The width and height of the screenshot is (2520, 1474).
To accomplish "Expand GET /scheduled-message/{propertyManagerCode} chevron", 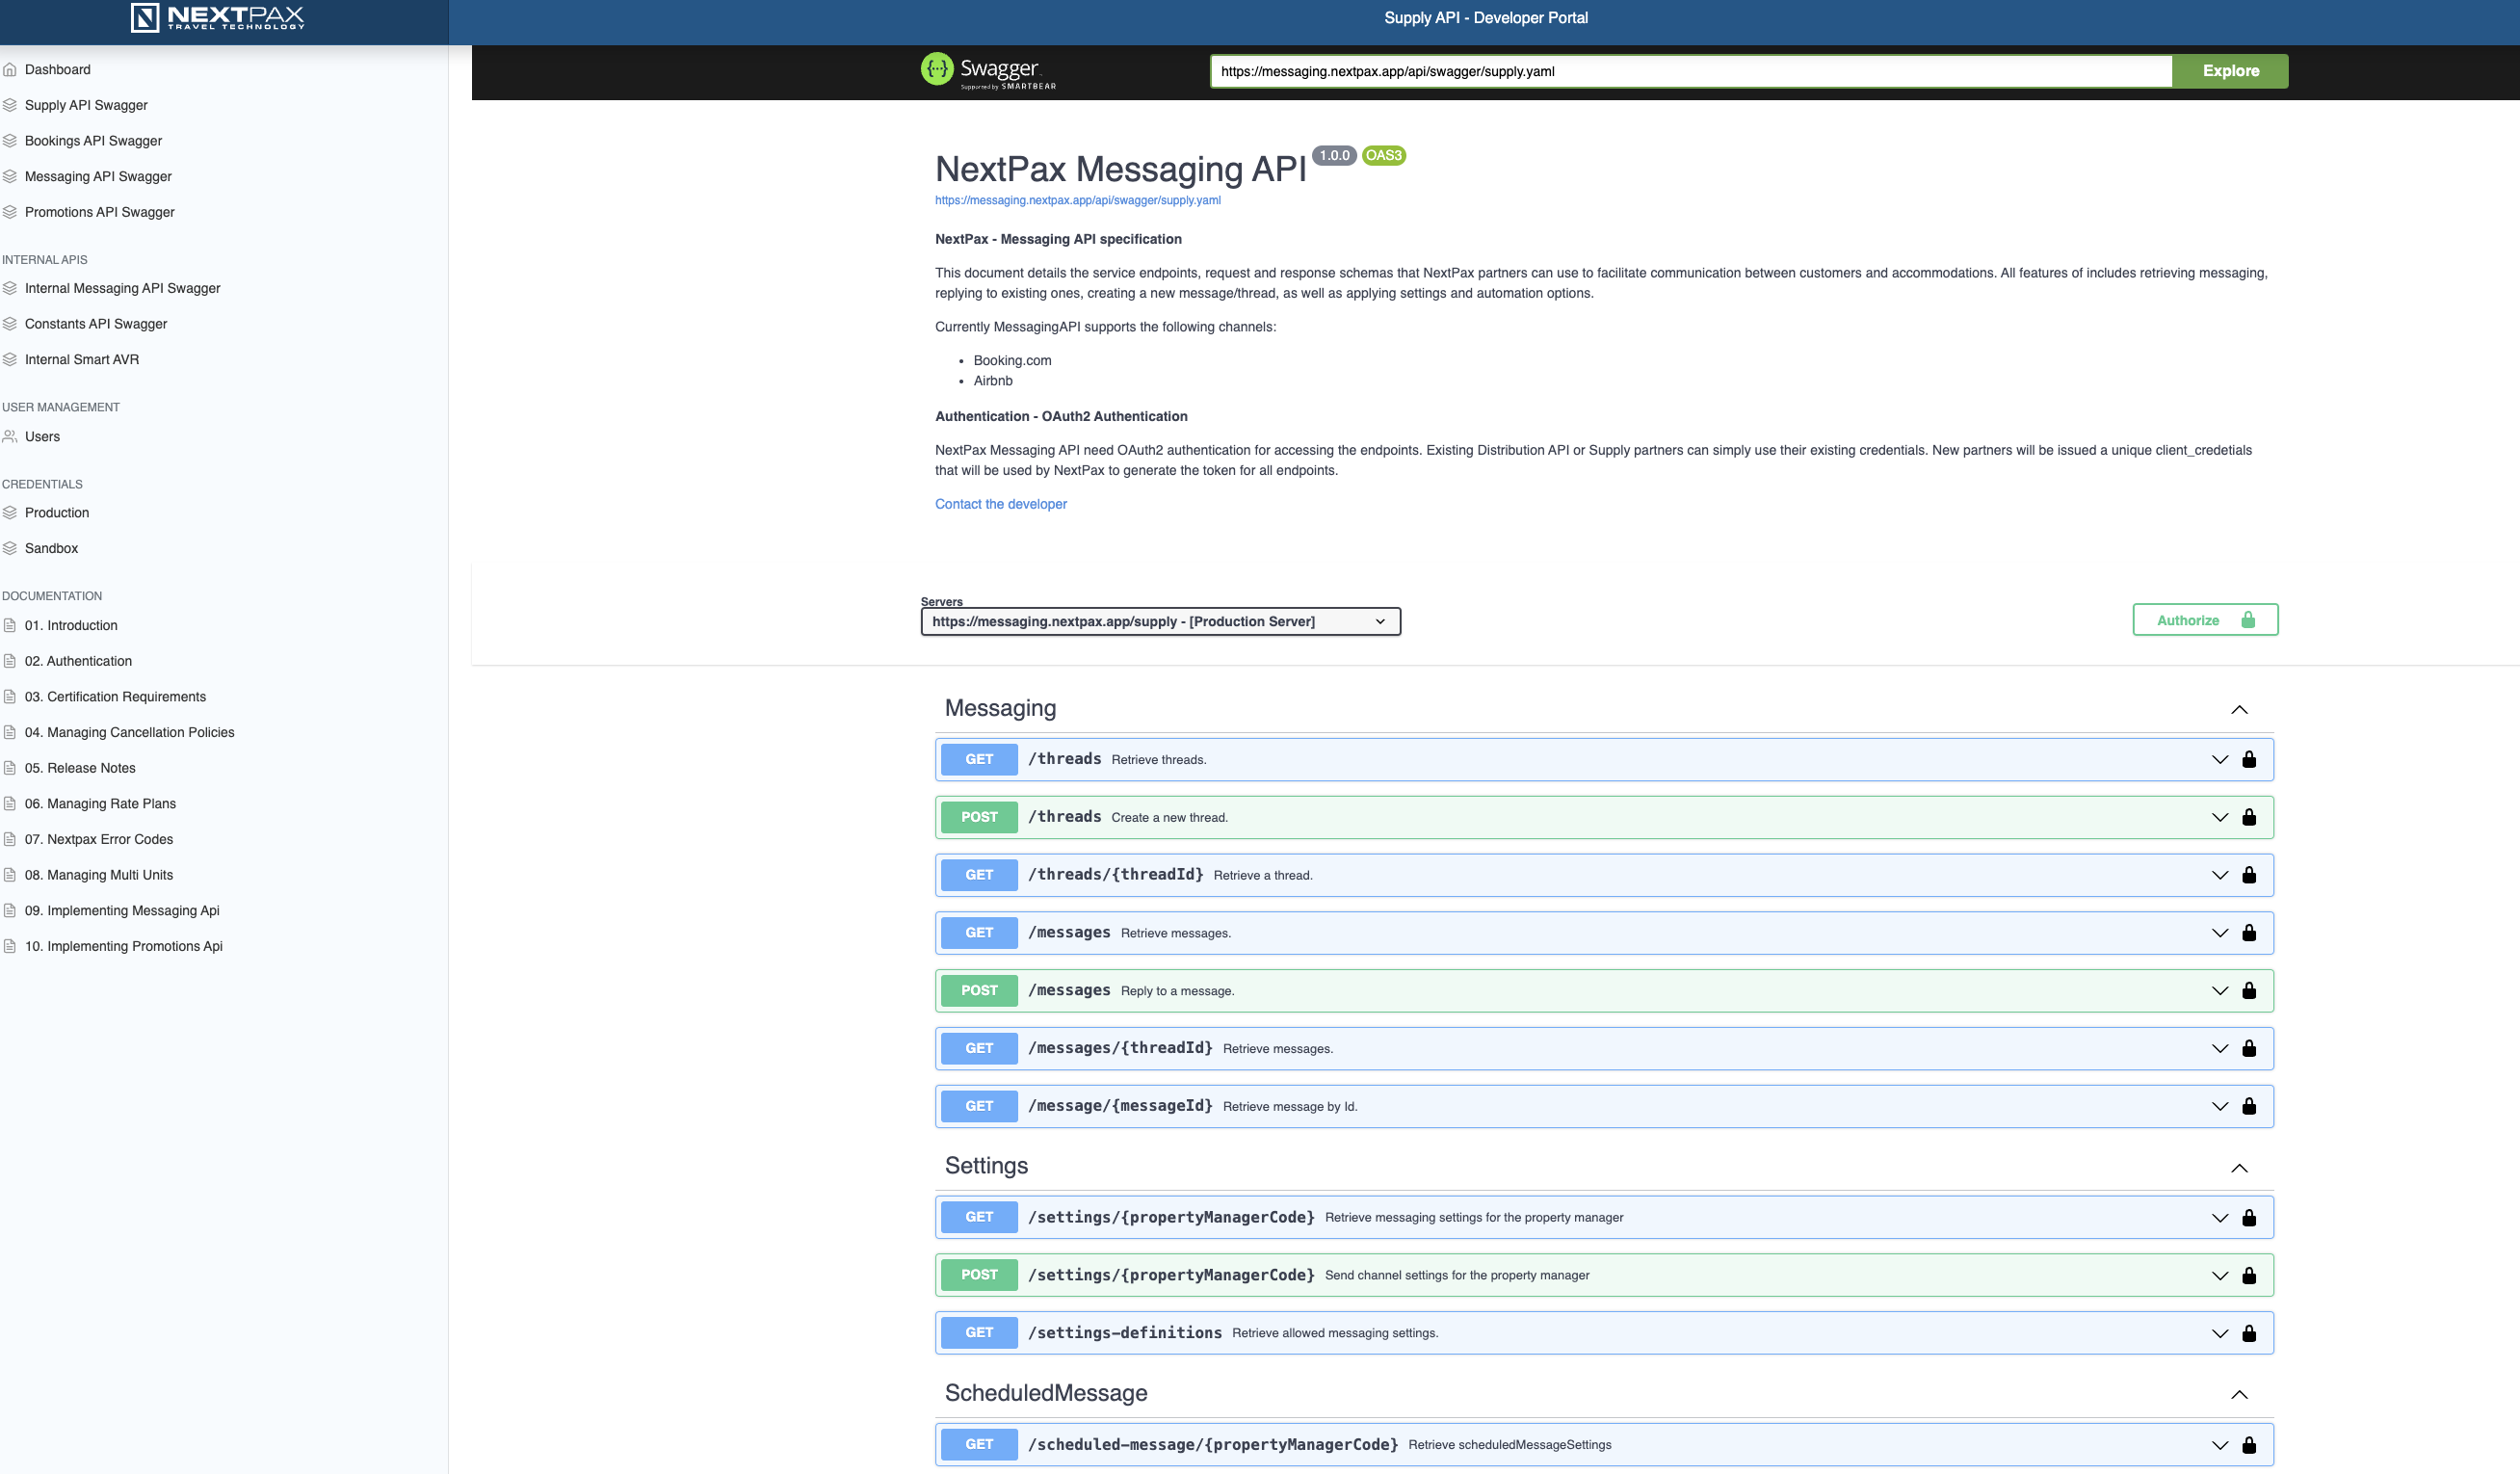I will (2220, 1445).
